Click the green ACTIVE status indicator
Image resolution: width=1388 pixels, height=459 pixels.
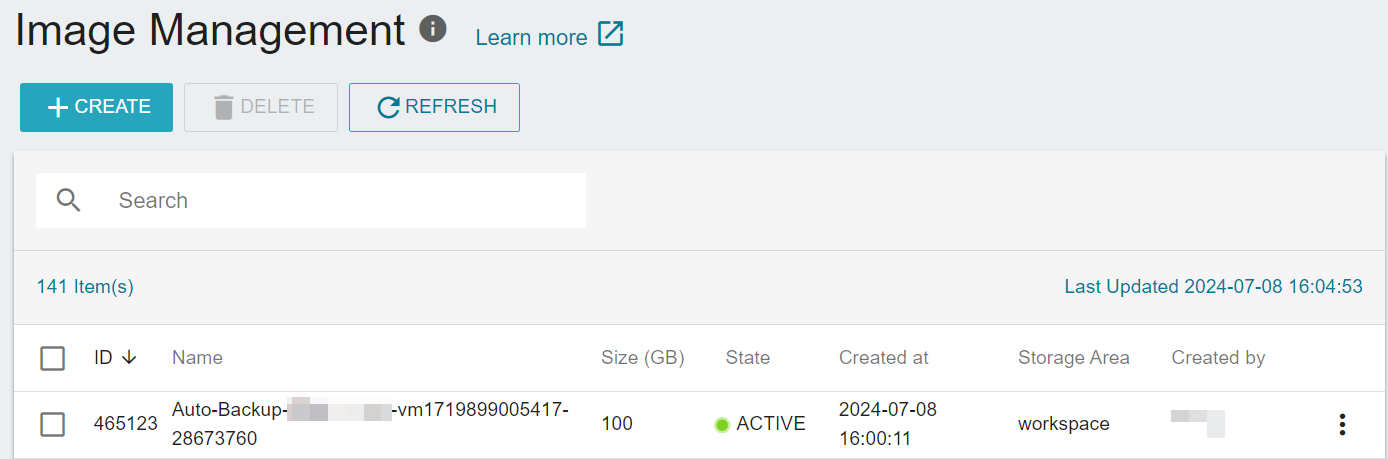[x=722, y=425]
